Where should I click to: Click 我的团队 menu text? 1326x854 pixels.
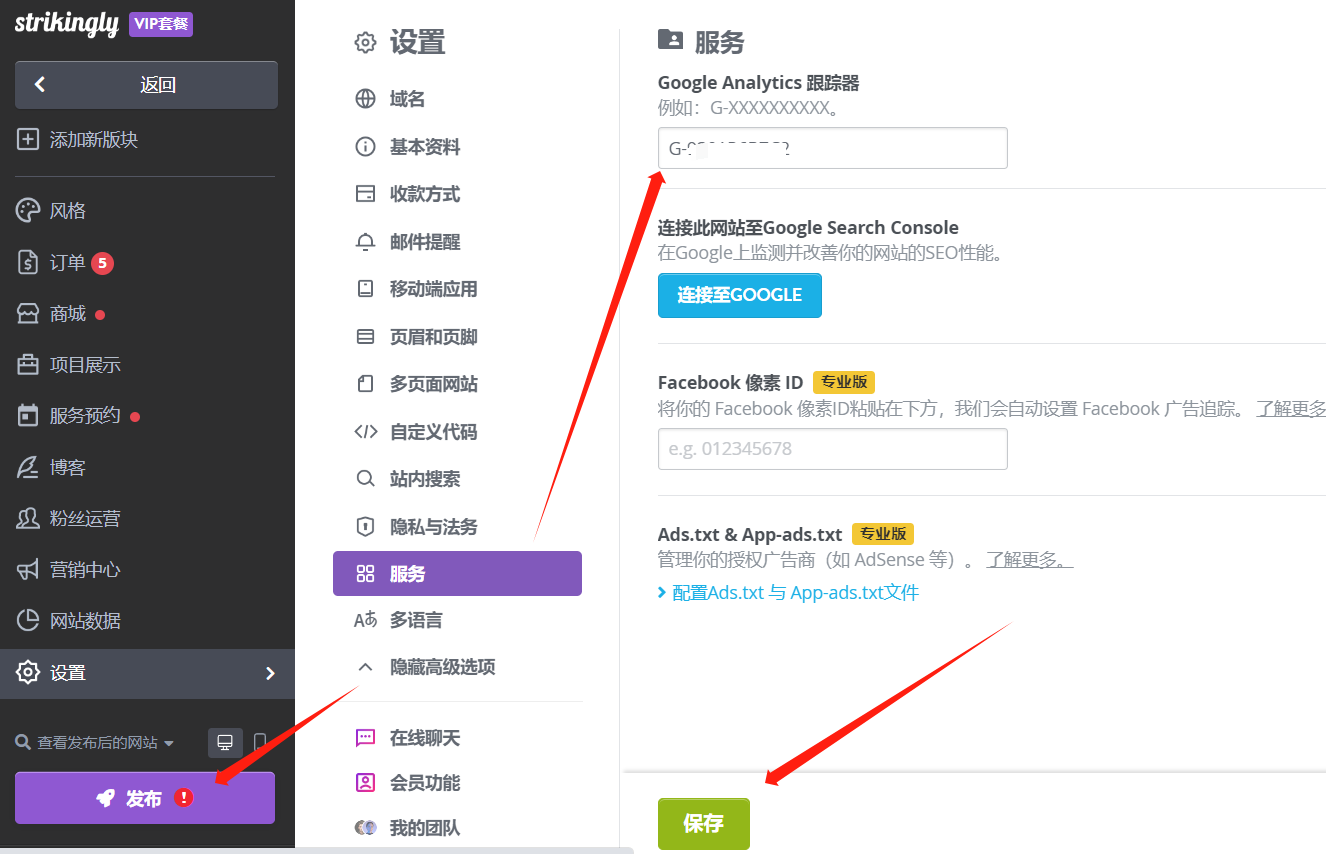pos(425,828)
